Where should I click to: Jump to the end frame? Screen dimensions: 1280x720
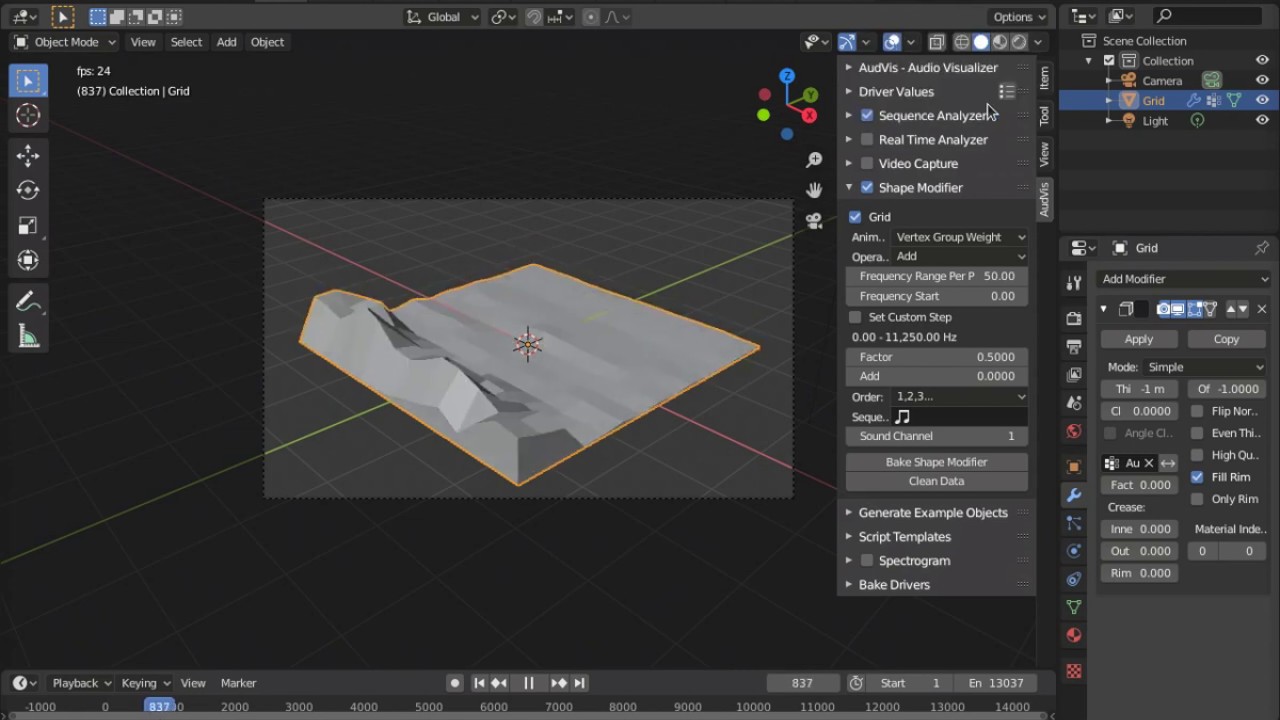tap(579, 683)
